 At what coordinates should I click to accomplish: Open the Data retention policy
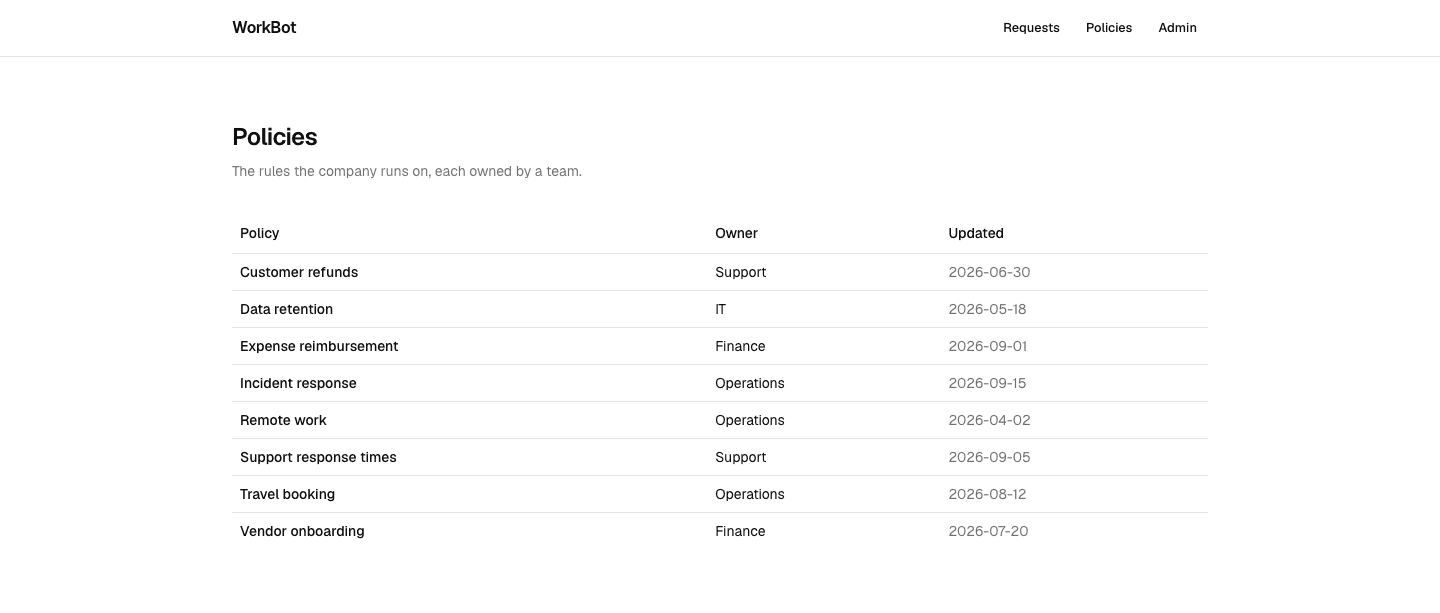click(286, 309)
